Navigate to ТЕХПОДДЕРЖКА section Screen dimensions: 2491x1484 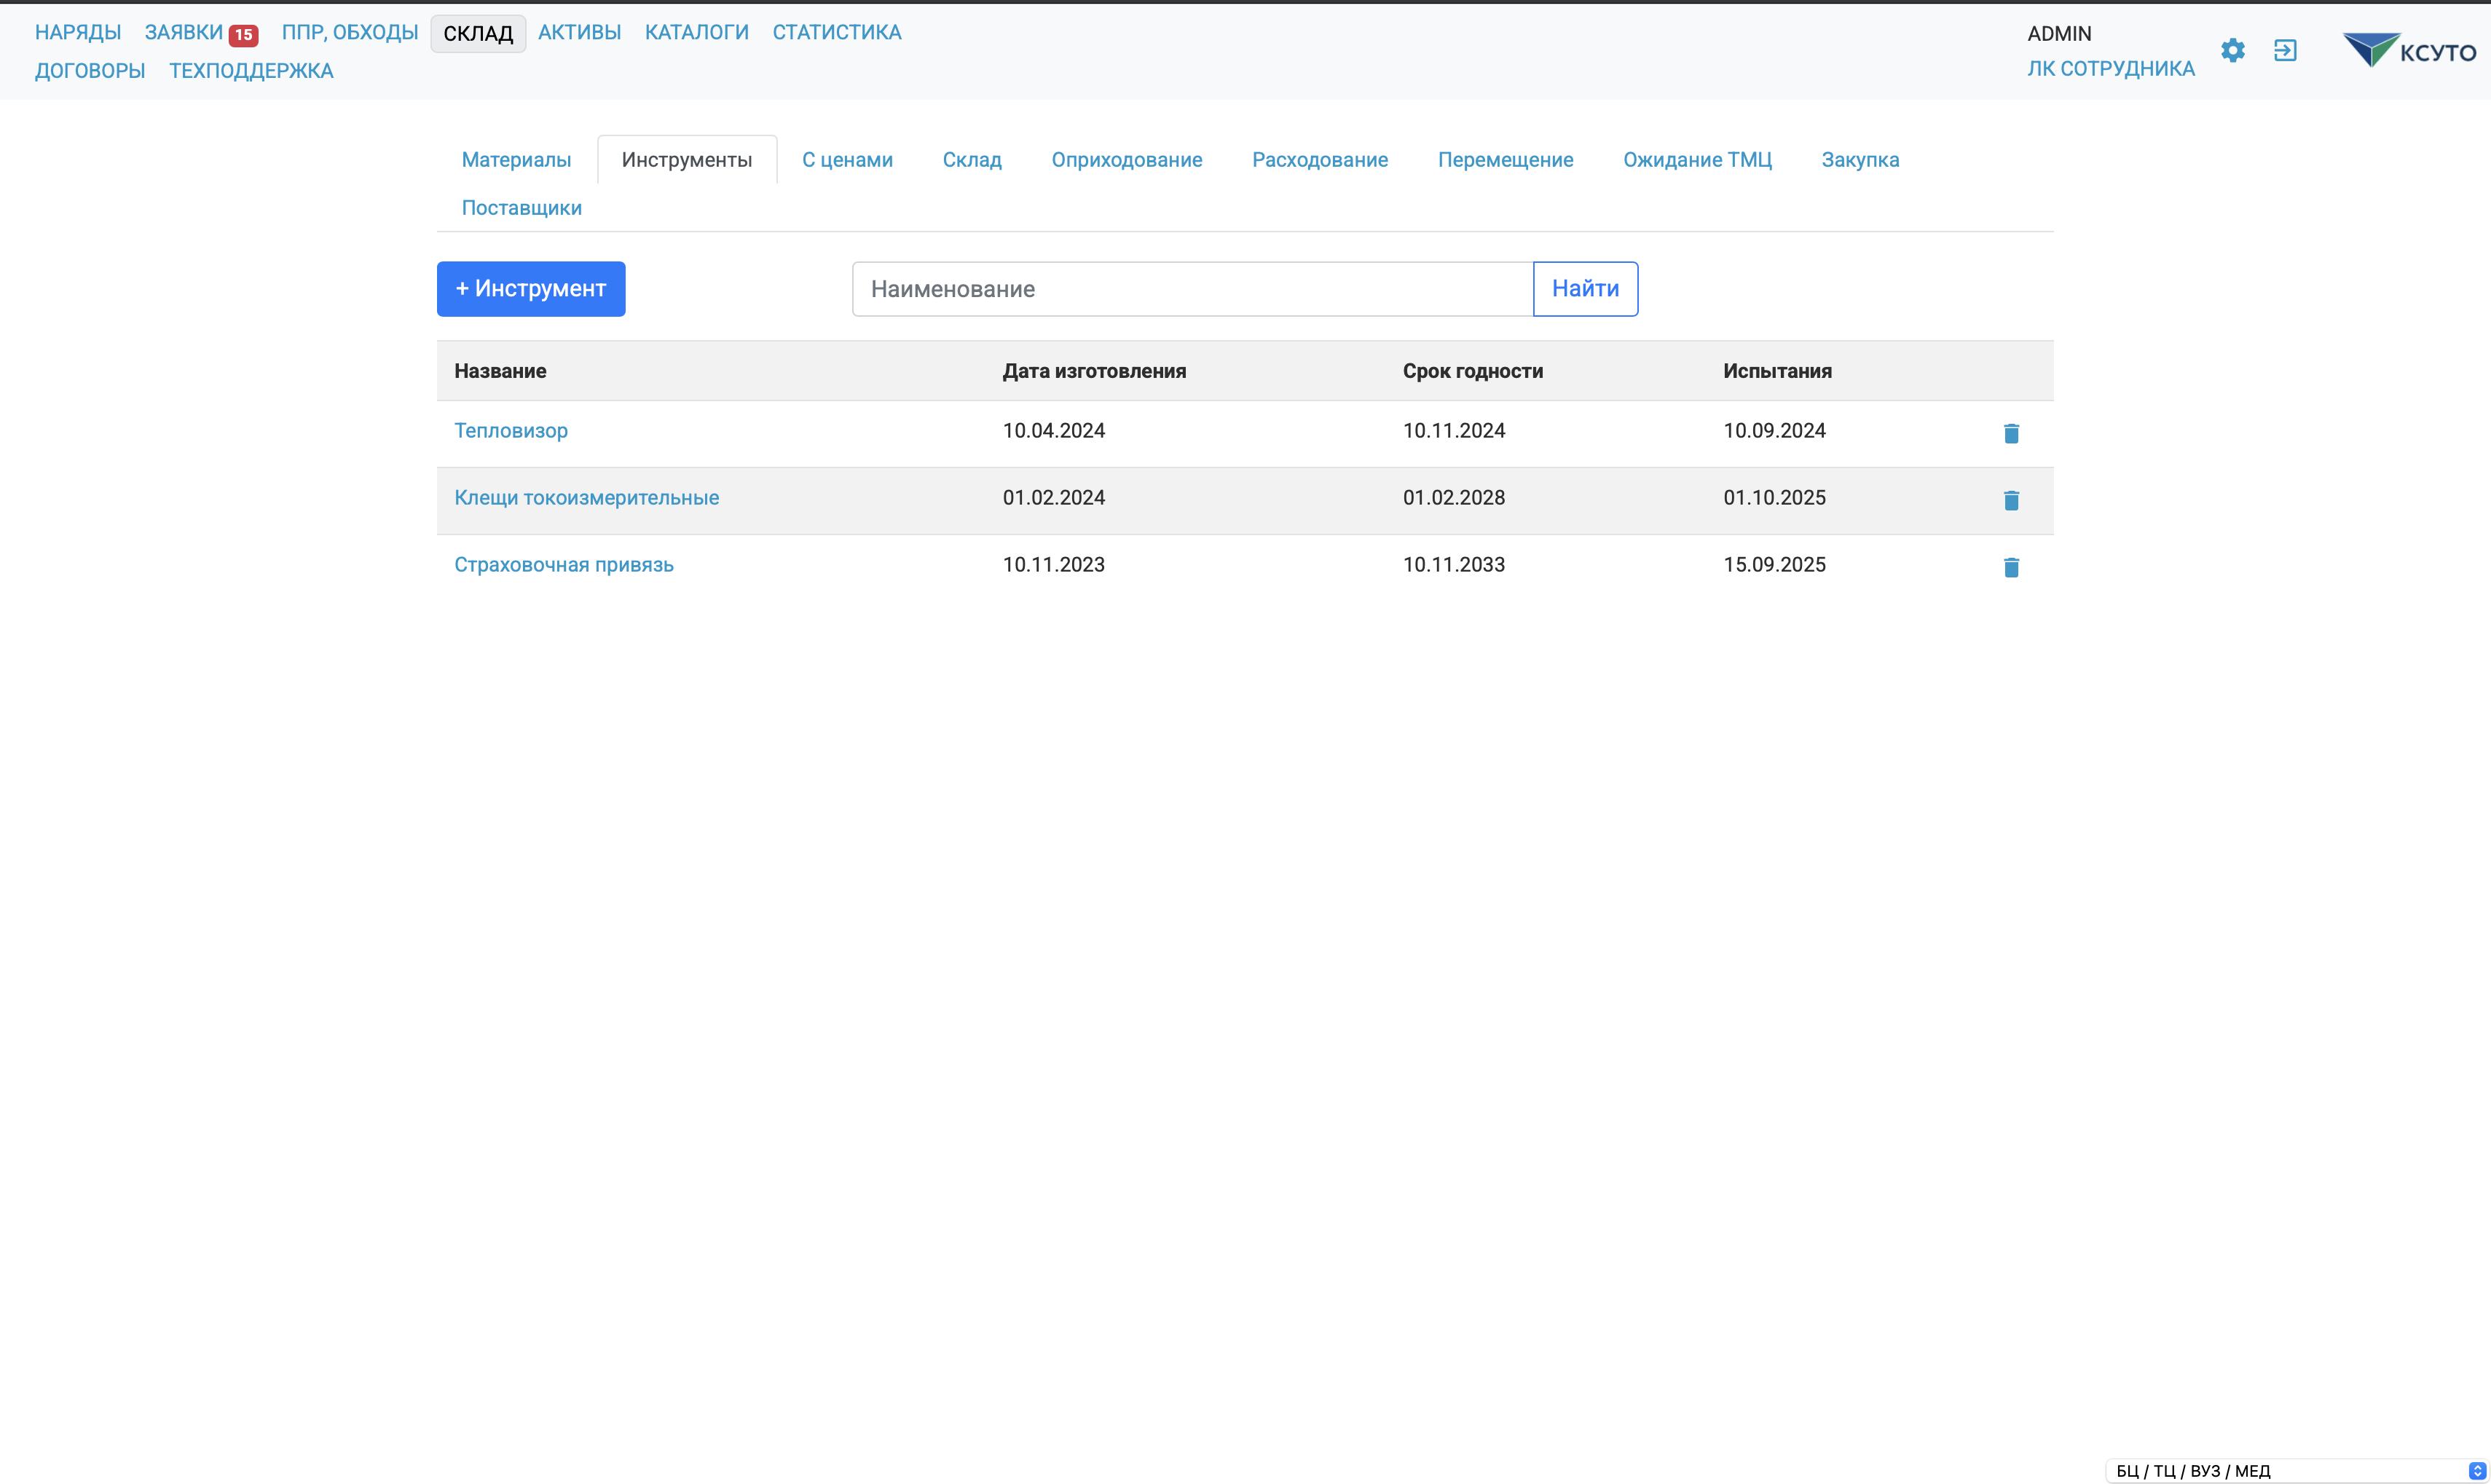coord(251,70)
